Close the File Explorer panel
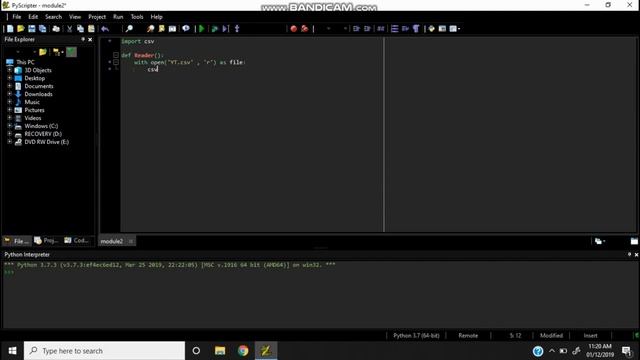640x360 pixels. click(x=90, y=40)
